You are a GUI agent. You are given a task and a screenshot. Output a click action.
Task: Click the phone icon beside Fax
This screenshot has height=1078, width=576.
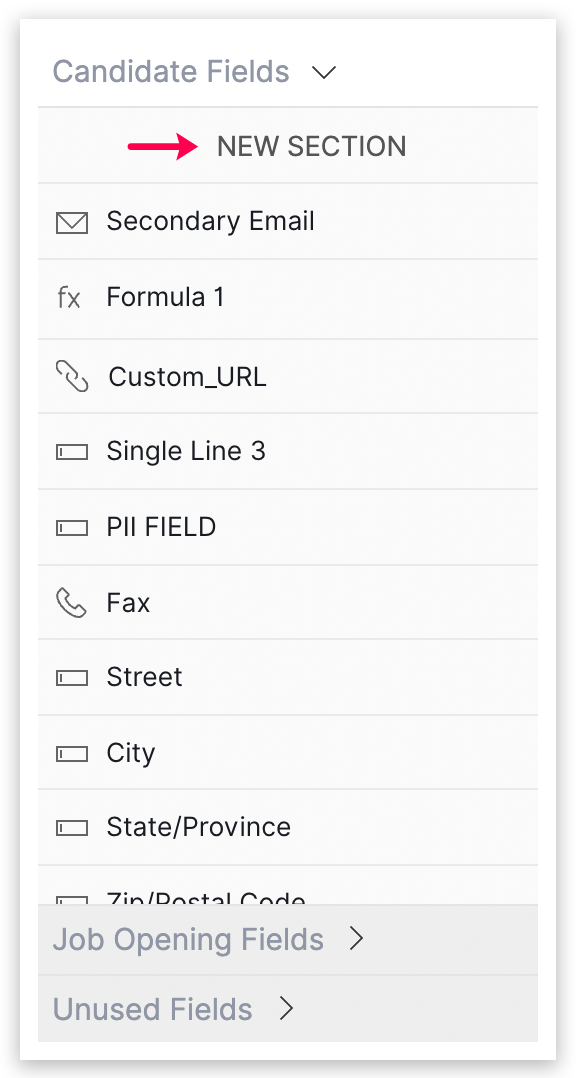tap(71, 603)
